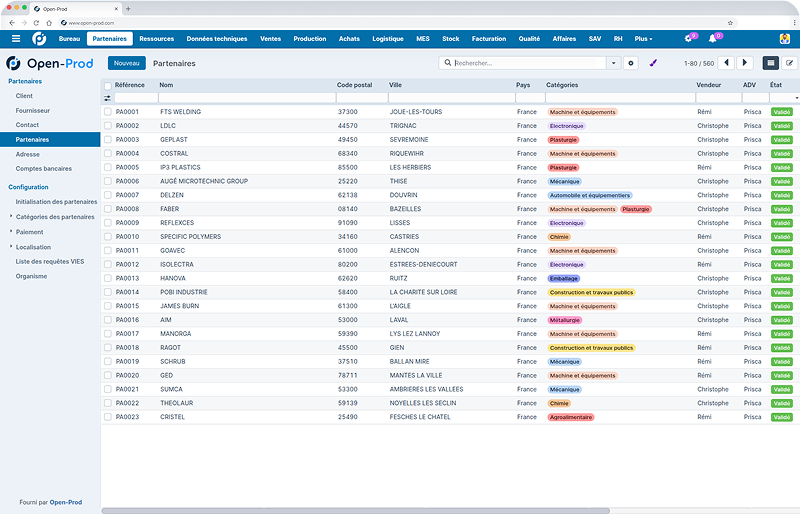Open the Données techniques menu
Image resolution: width=800 pixels, height=514 pixels.
click(217, 39)
